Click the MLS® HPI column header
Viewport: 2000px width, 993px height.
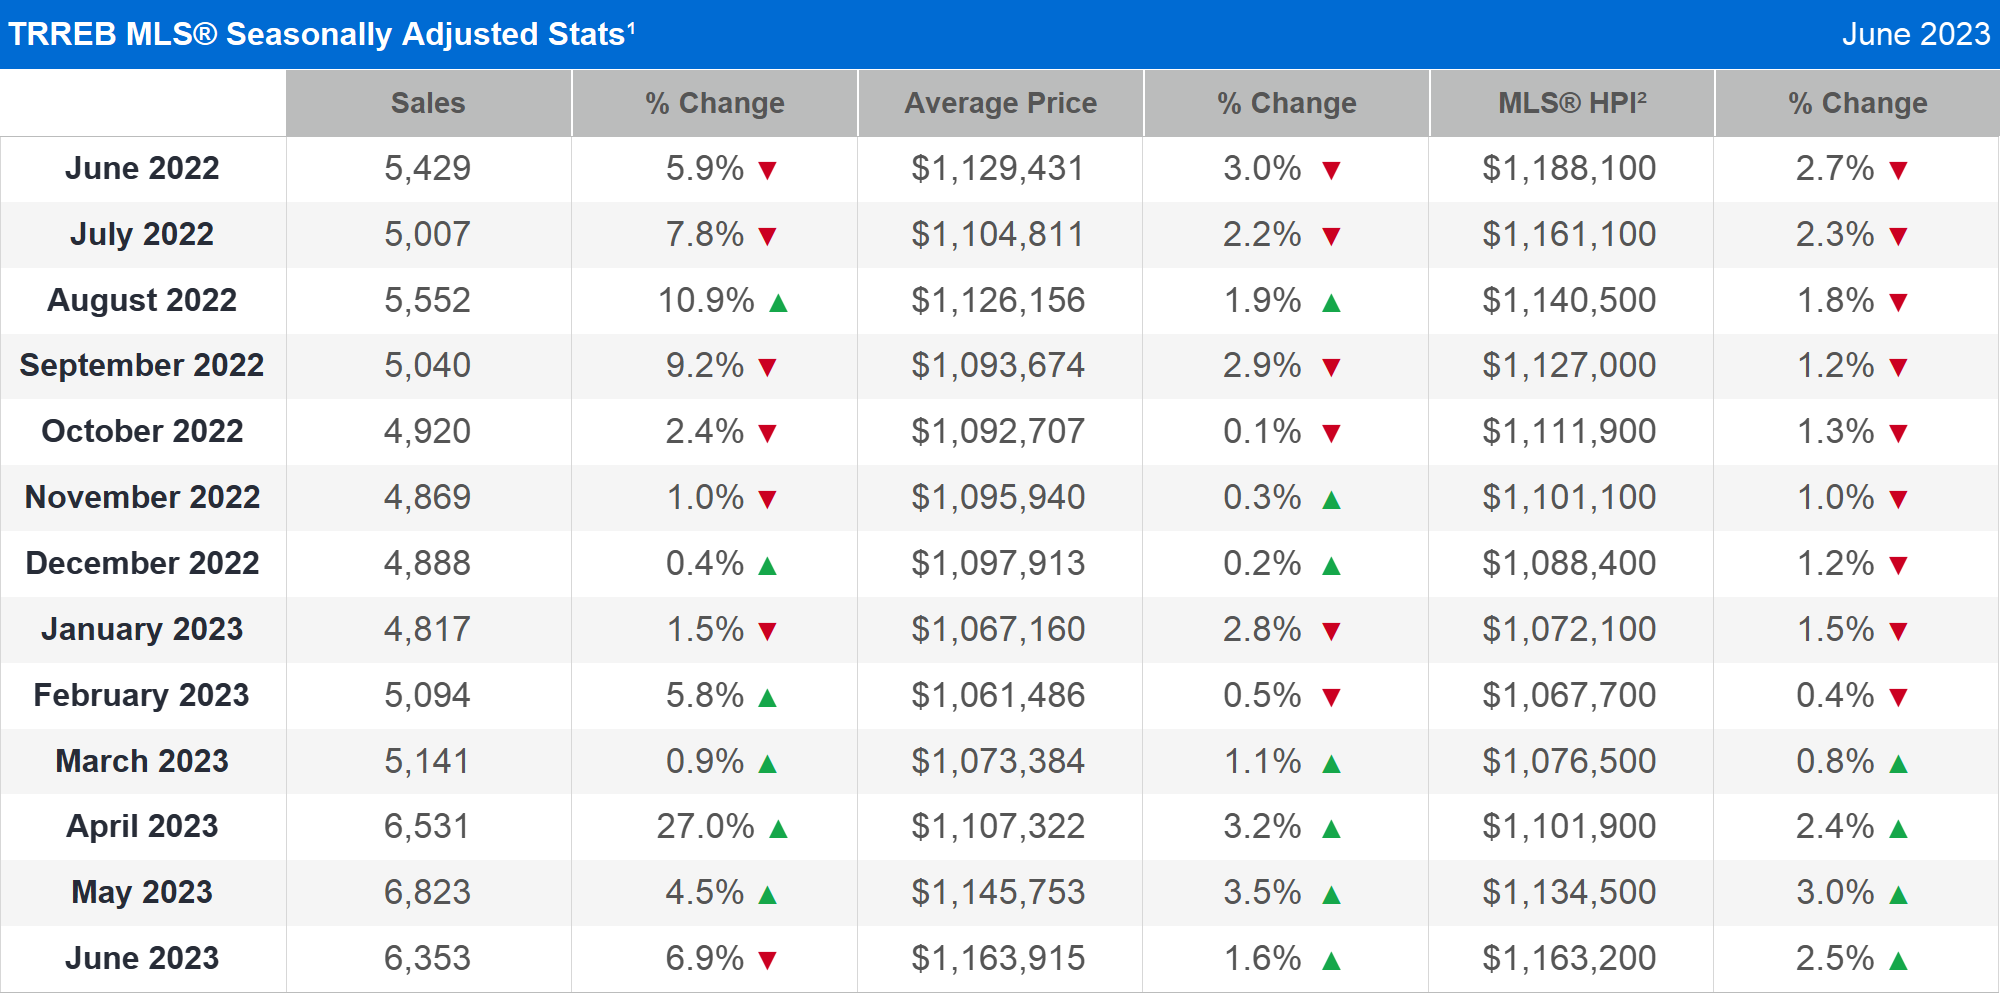[1571, 103]
